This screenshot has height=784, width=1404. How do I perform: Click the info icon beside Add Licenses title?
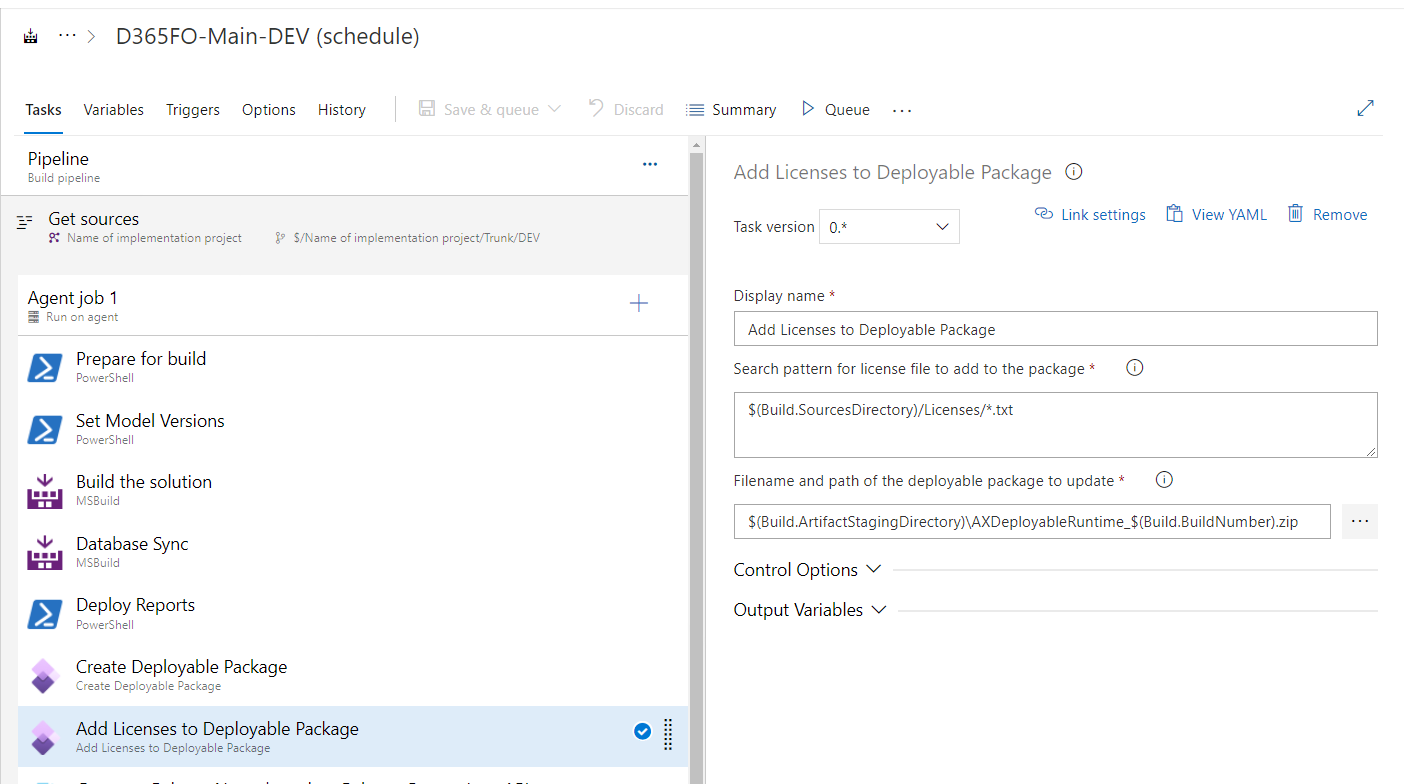click(1073, 171)
